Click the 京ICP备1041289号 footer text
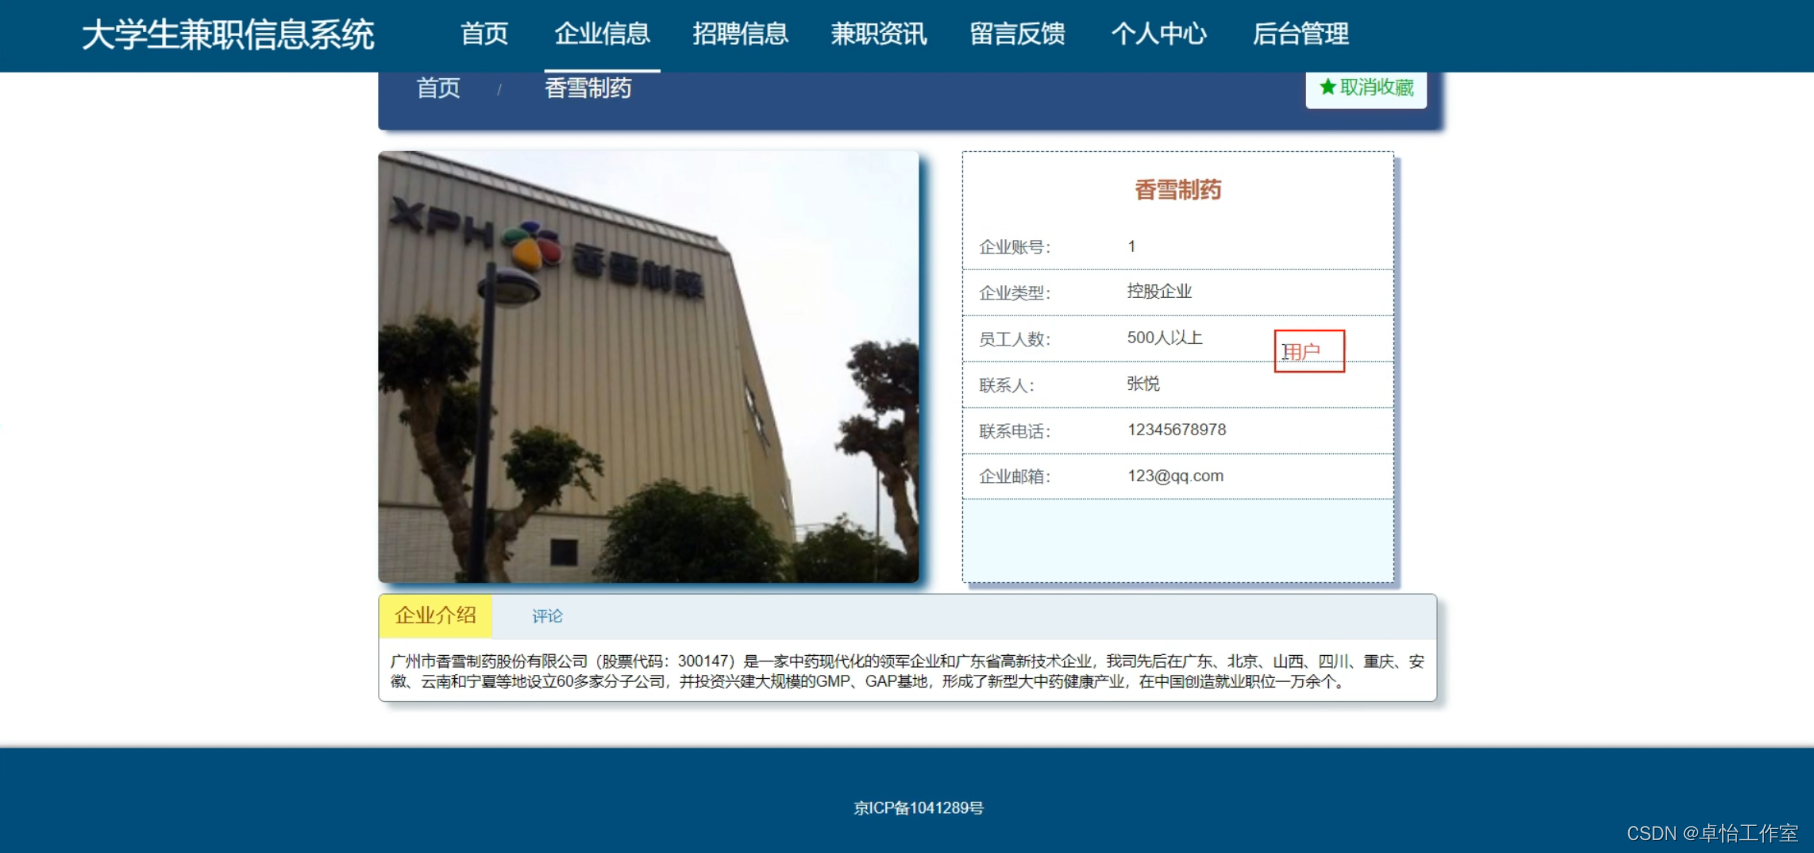 click(x=918, y=808)
